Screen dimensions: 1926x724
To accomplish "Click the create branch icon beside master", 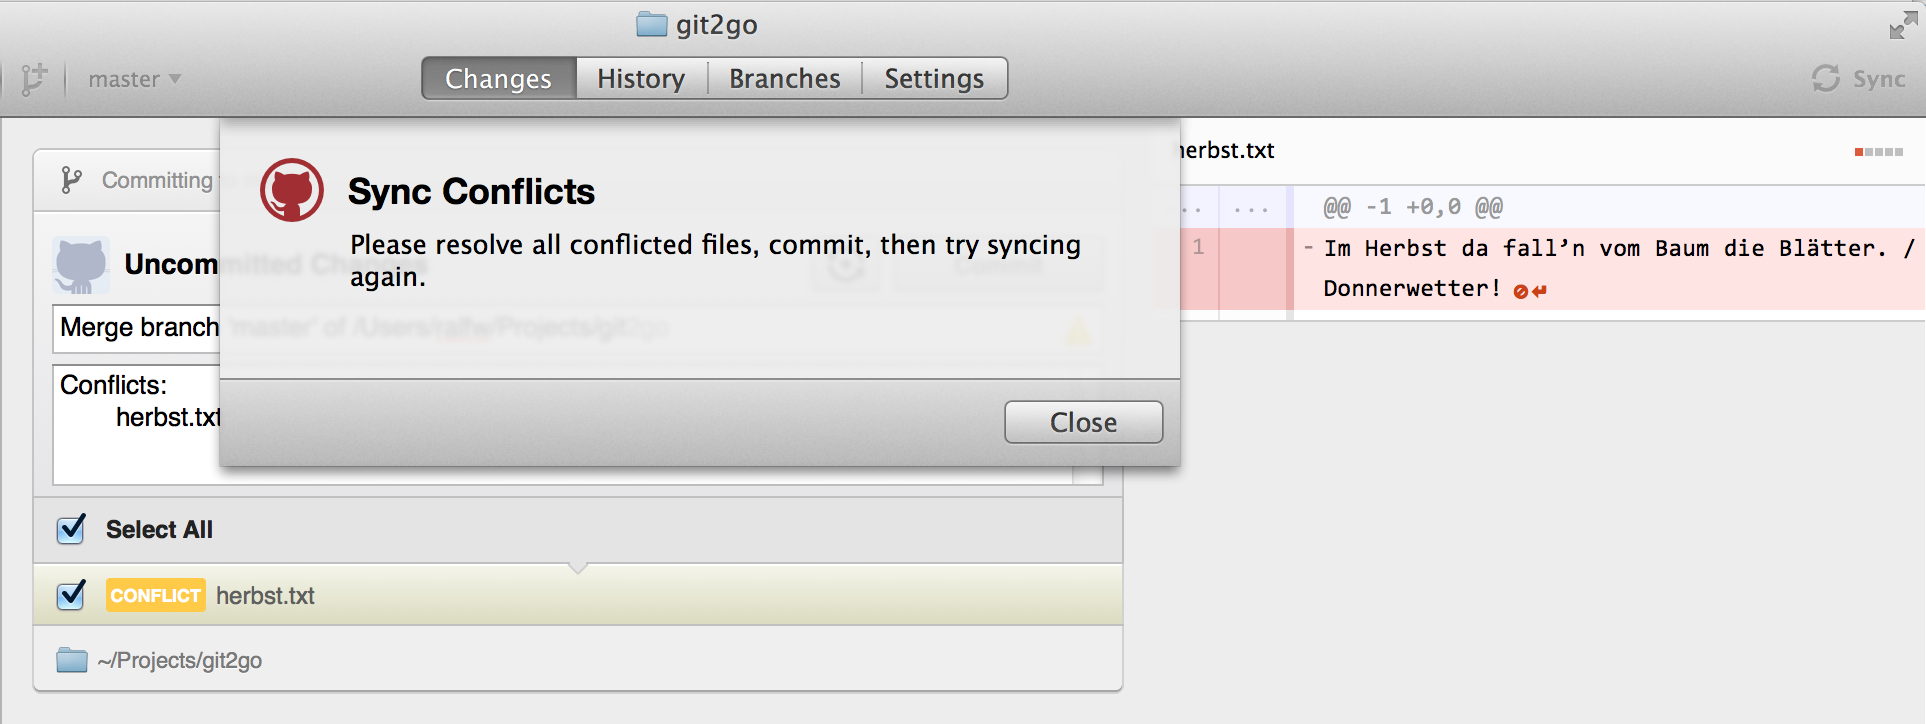I will [x=34, y=78].
